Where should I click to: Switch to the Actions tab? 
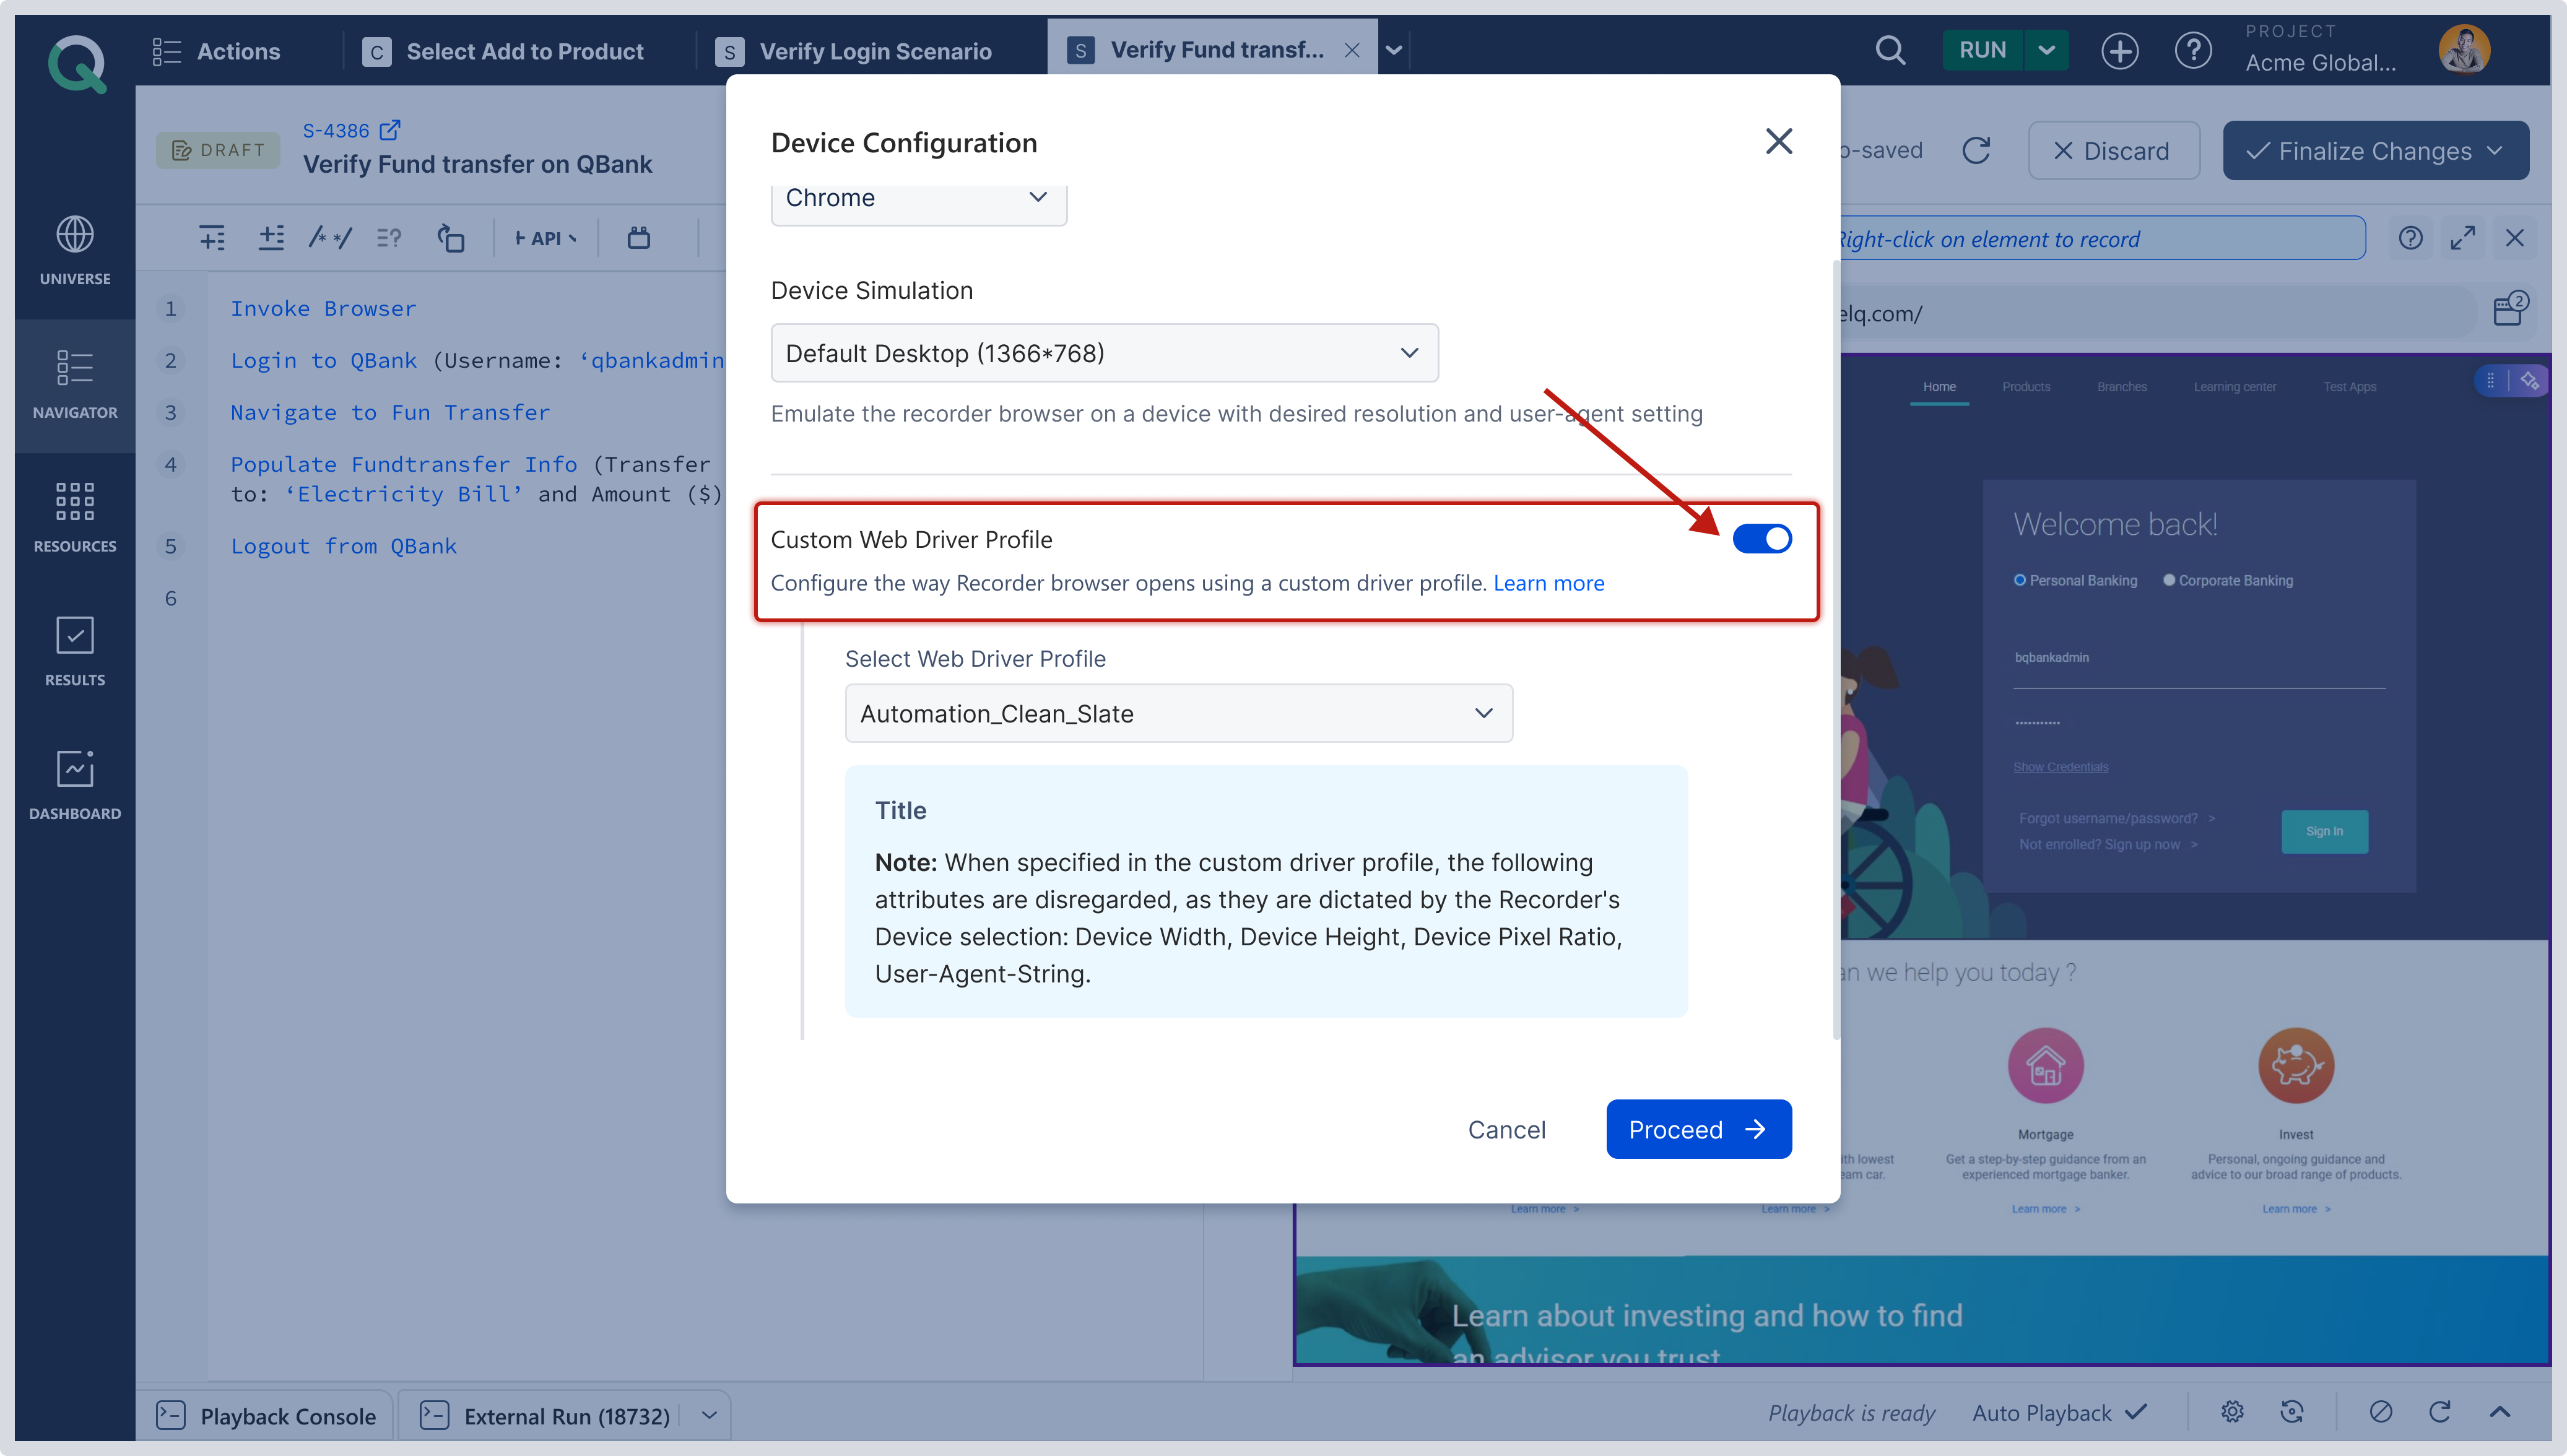tap(217, 51)
